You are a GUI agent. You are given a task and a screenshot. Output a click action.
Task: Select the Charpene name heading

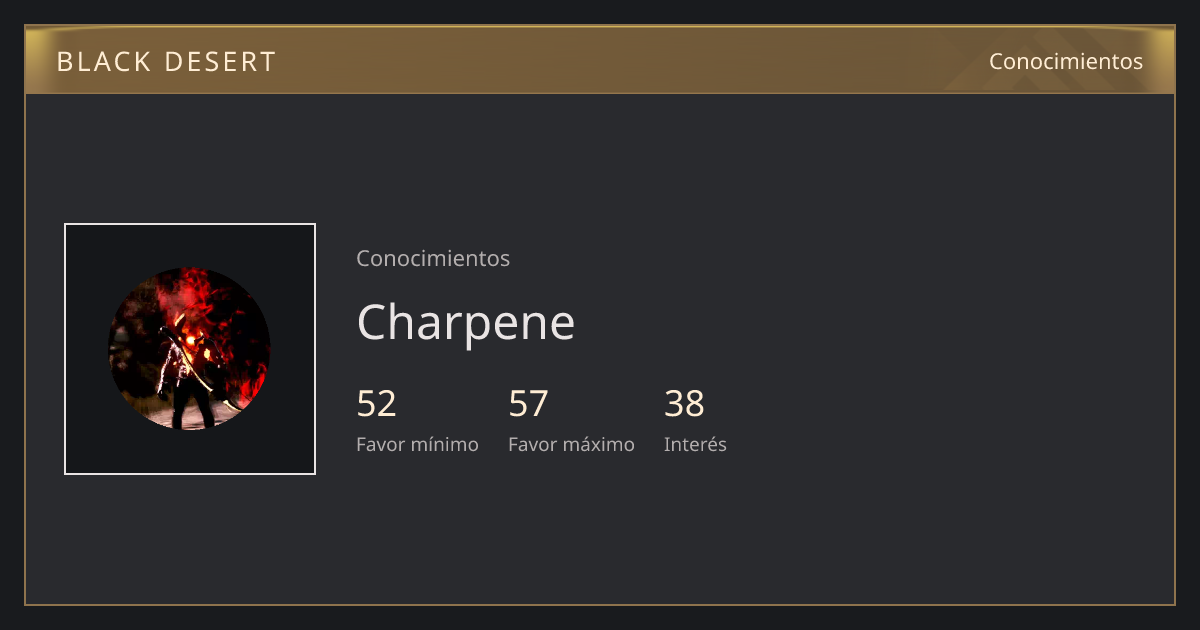point(466,323)
